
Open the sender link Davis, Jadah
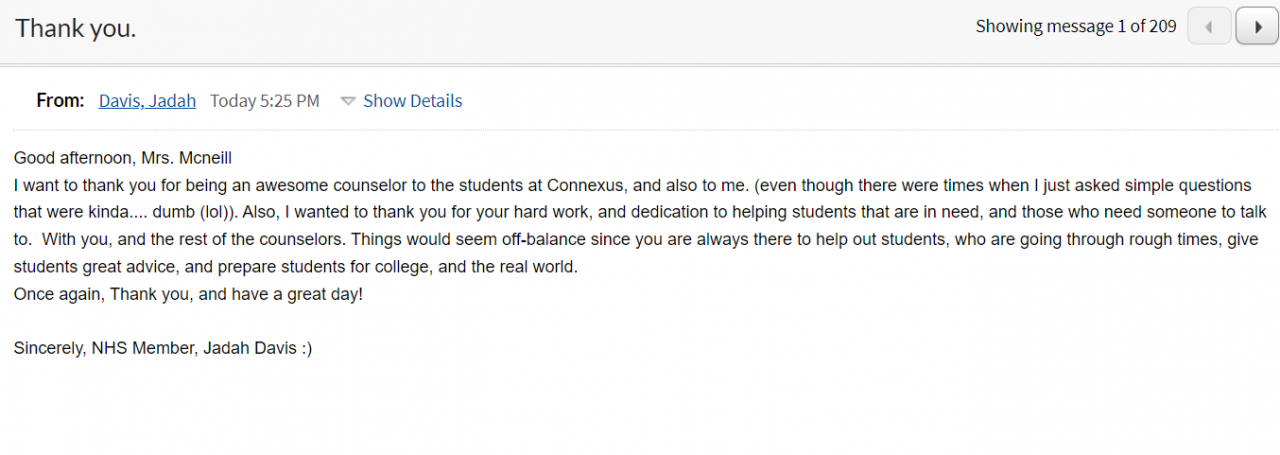(x=147, y=101)
